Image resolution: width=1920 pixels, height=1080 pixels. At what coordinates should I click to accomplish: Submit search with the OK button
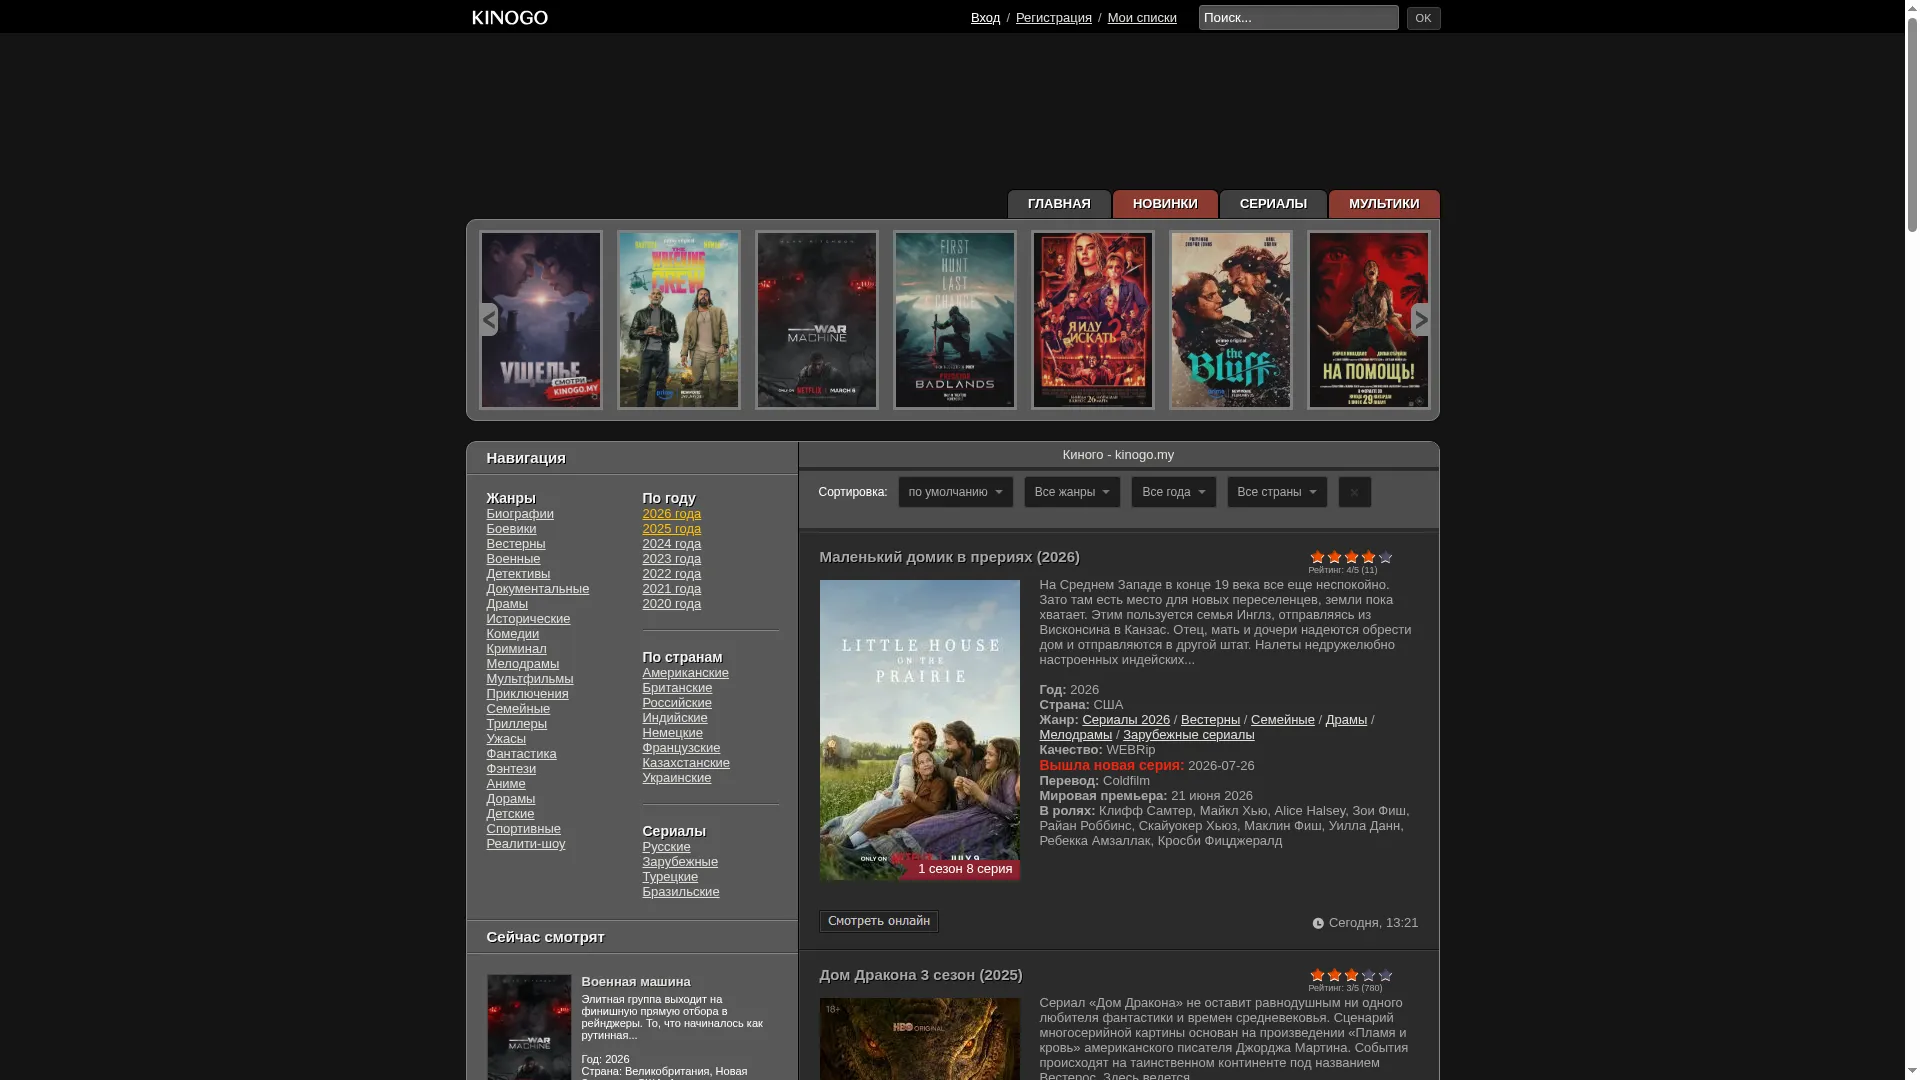1423,18
